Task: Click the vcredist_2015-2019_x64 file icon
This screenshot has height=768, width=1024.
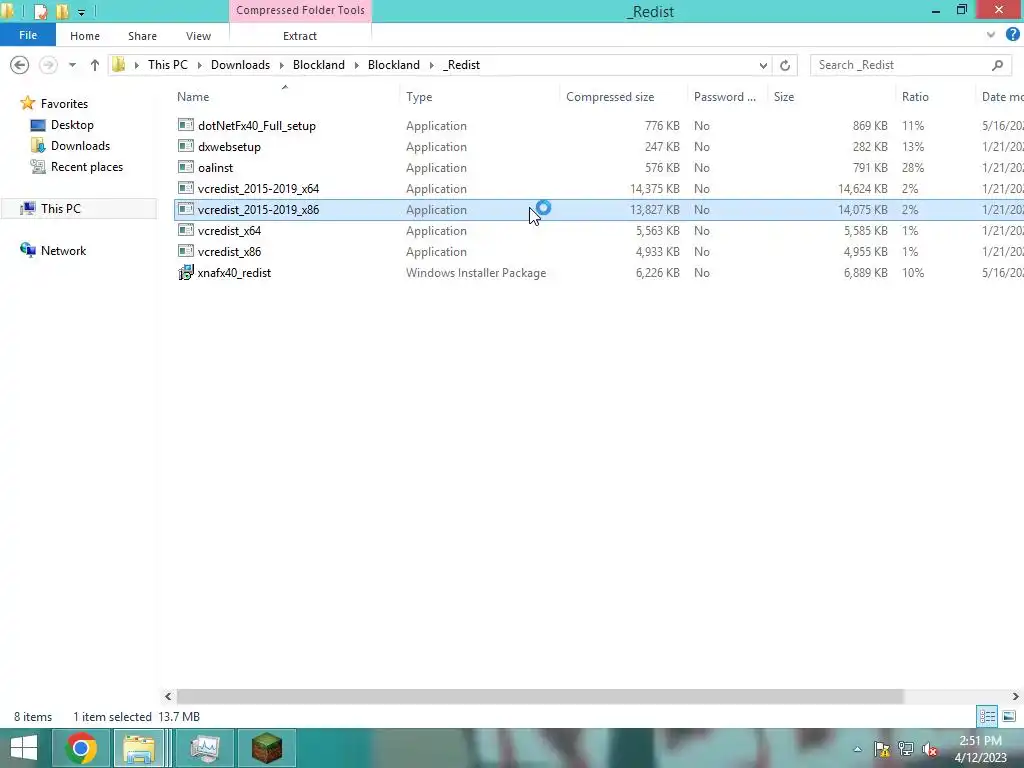Action: click(186, 188)
